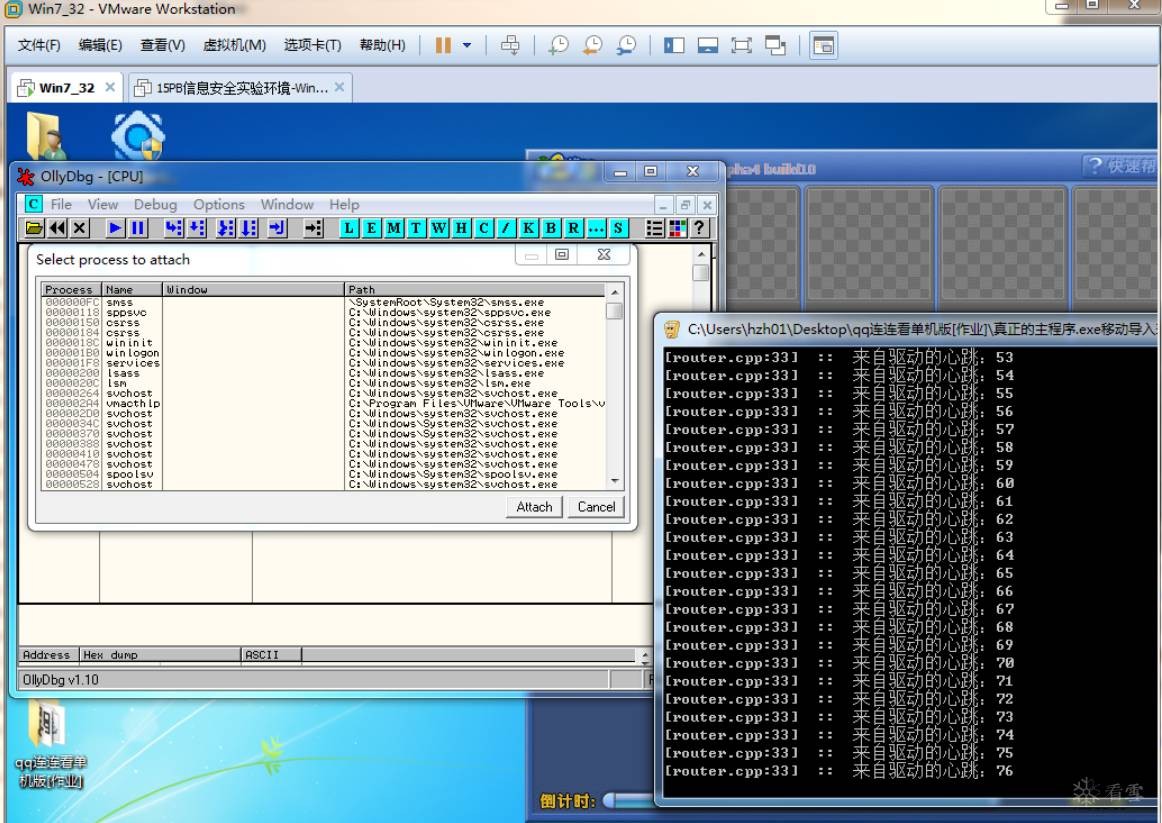Open VMware 选项卡(T) menu
Screen dimensions: 1162x823
[x=313, y=45]
